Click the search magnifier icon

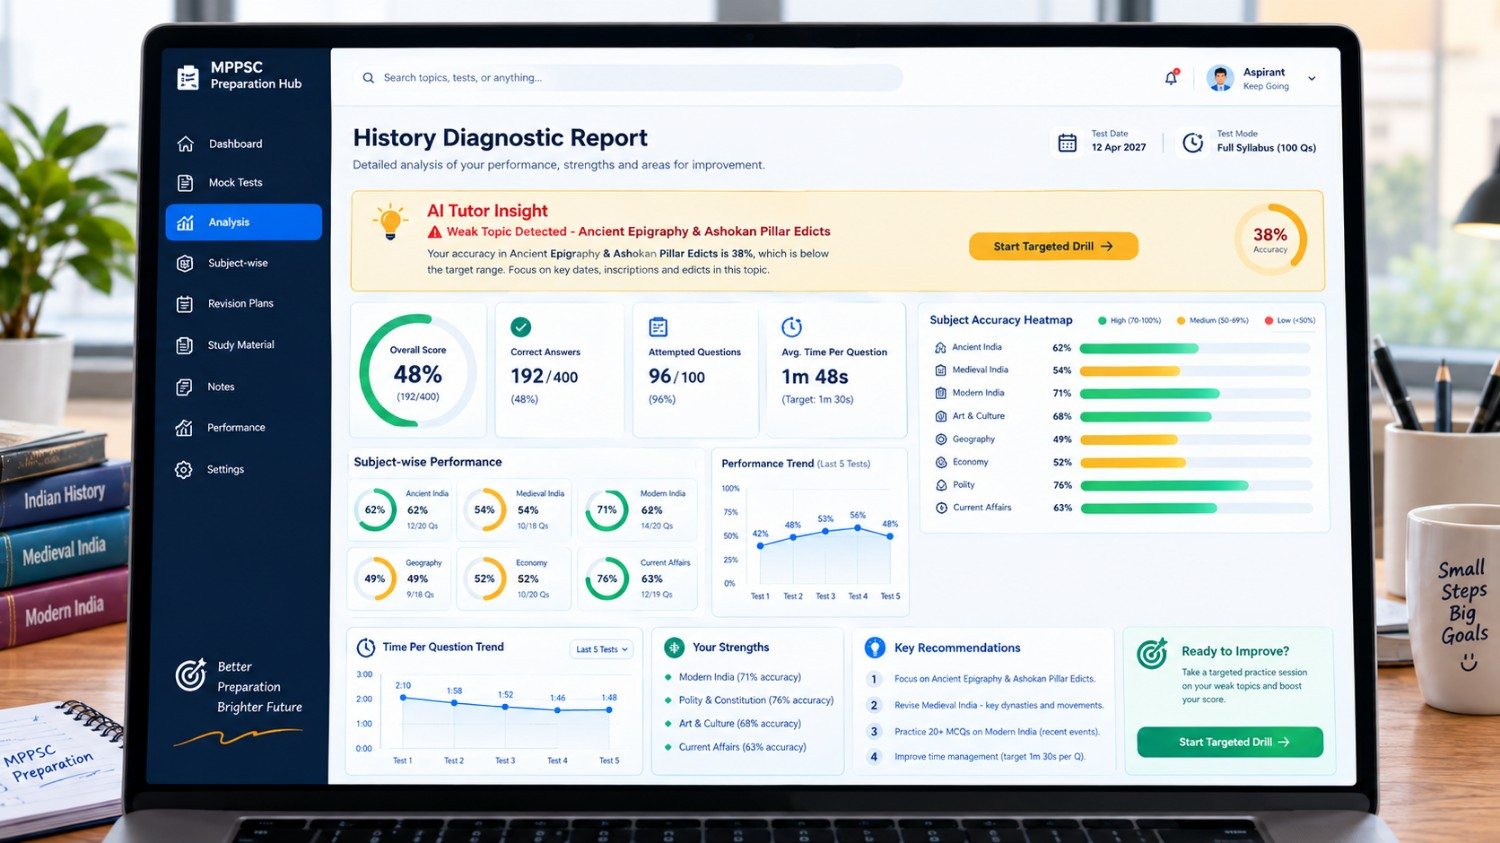[368, 78]
